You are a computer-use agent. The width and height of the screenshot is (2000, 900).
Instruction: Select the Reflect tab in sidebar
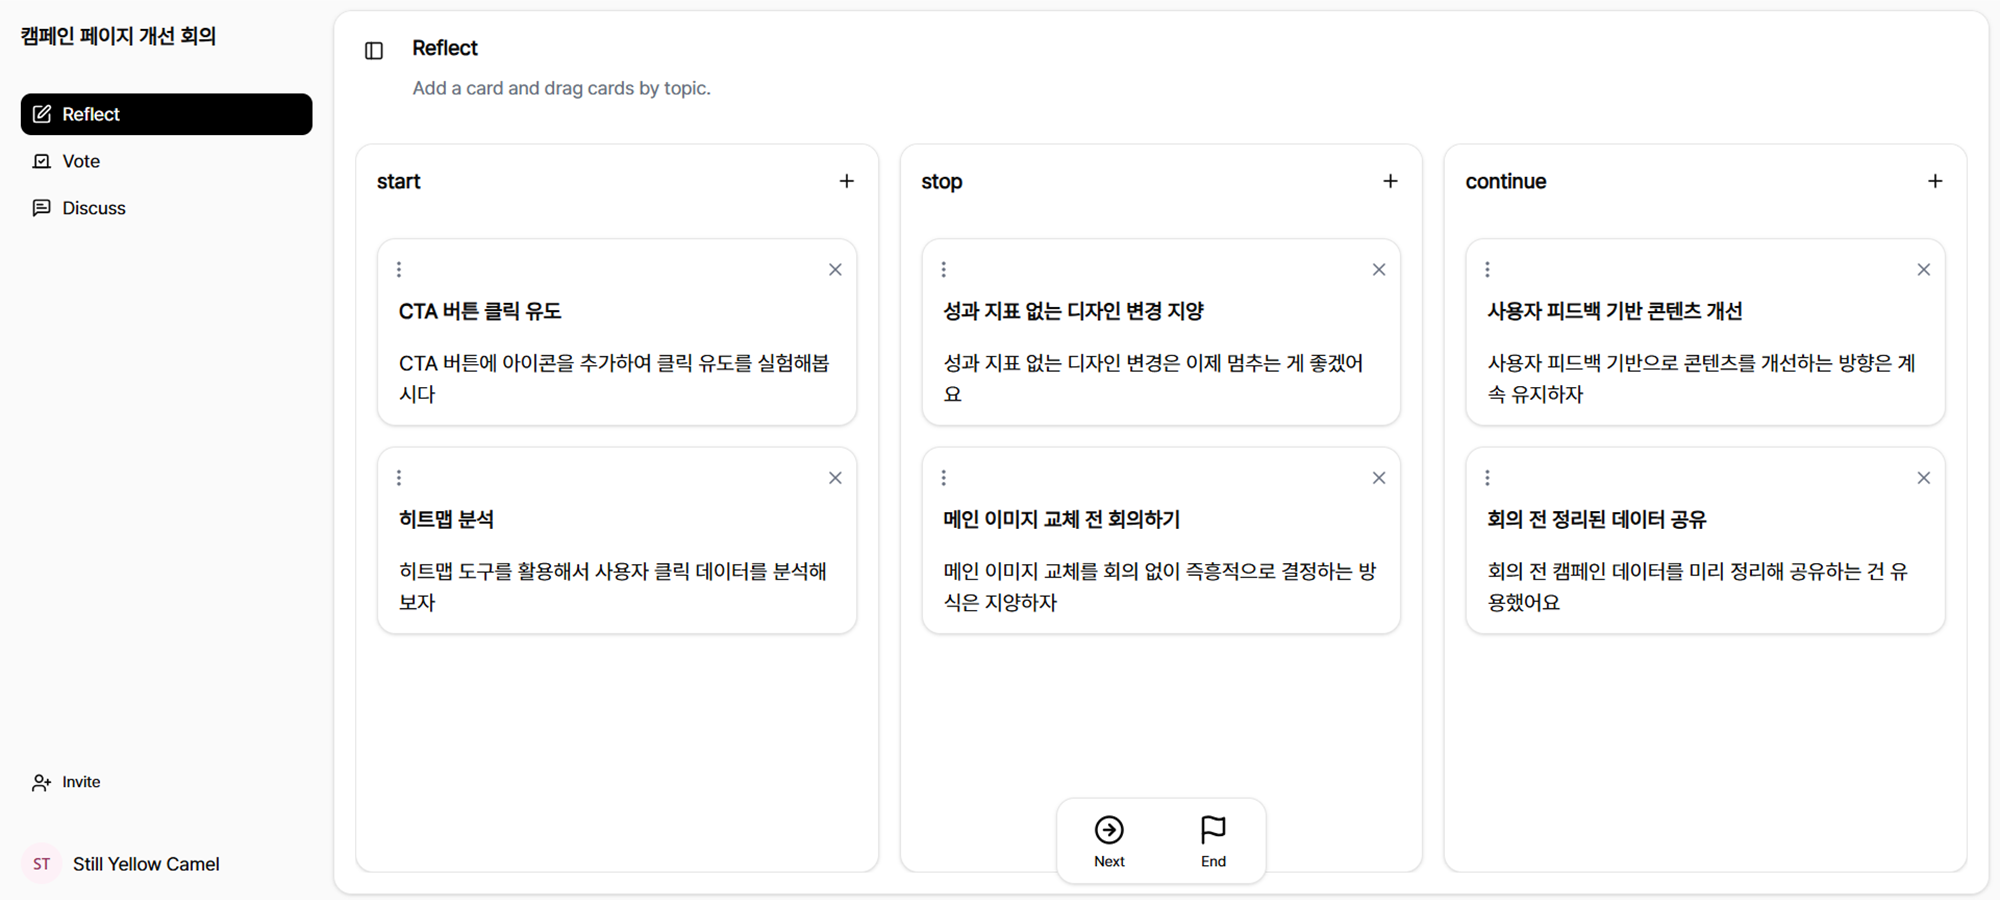pos(166,114)
